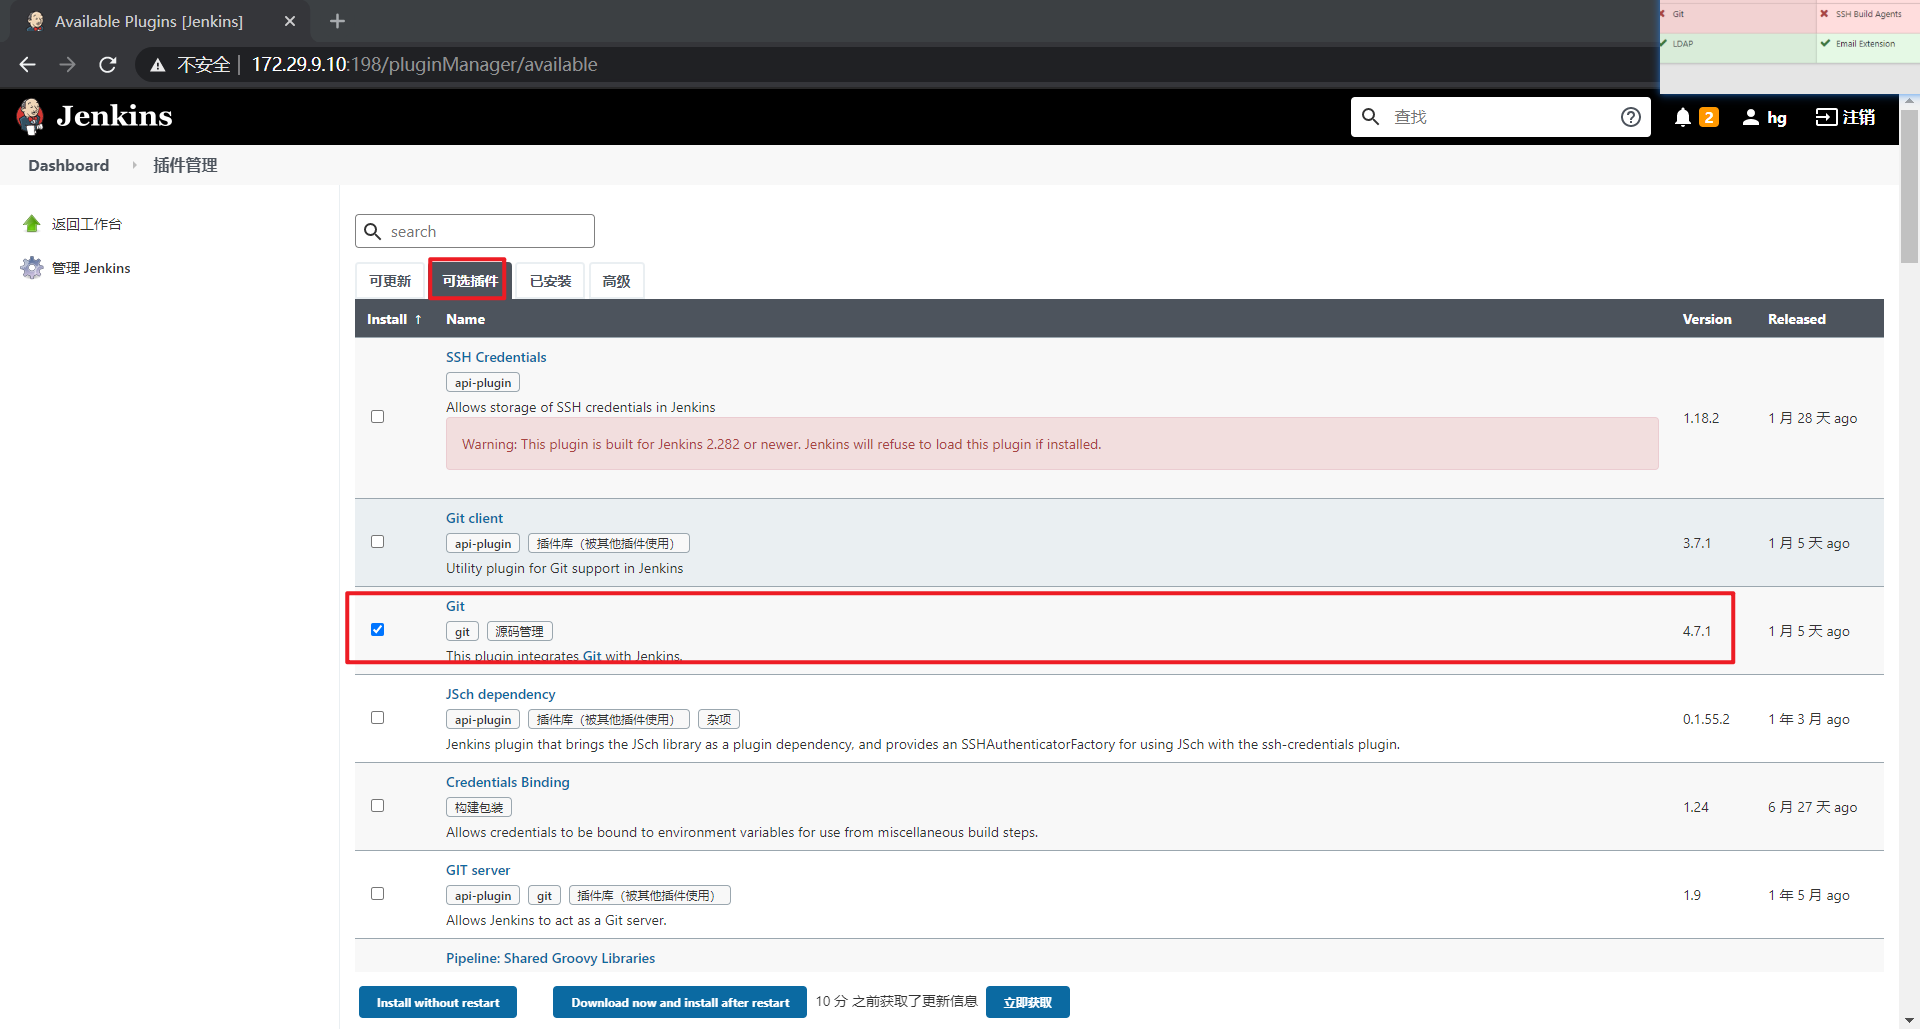
Task: Open the Credentials Binding plugin link
Action: click(x=507, y=782)
